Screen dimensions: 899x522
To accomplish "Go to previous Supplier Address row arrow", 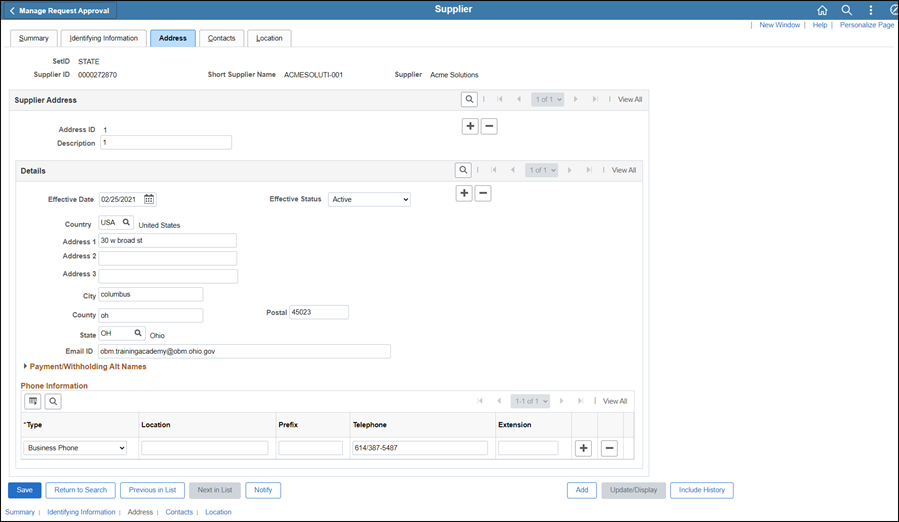I will click(x=519, y=99).
